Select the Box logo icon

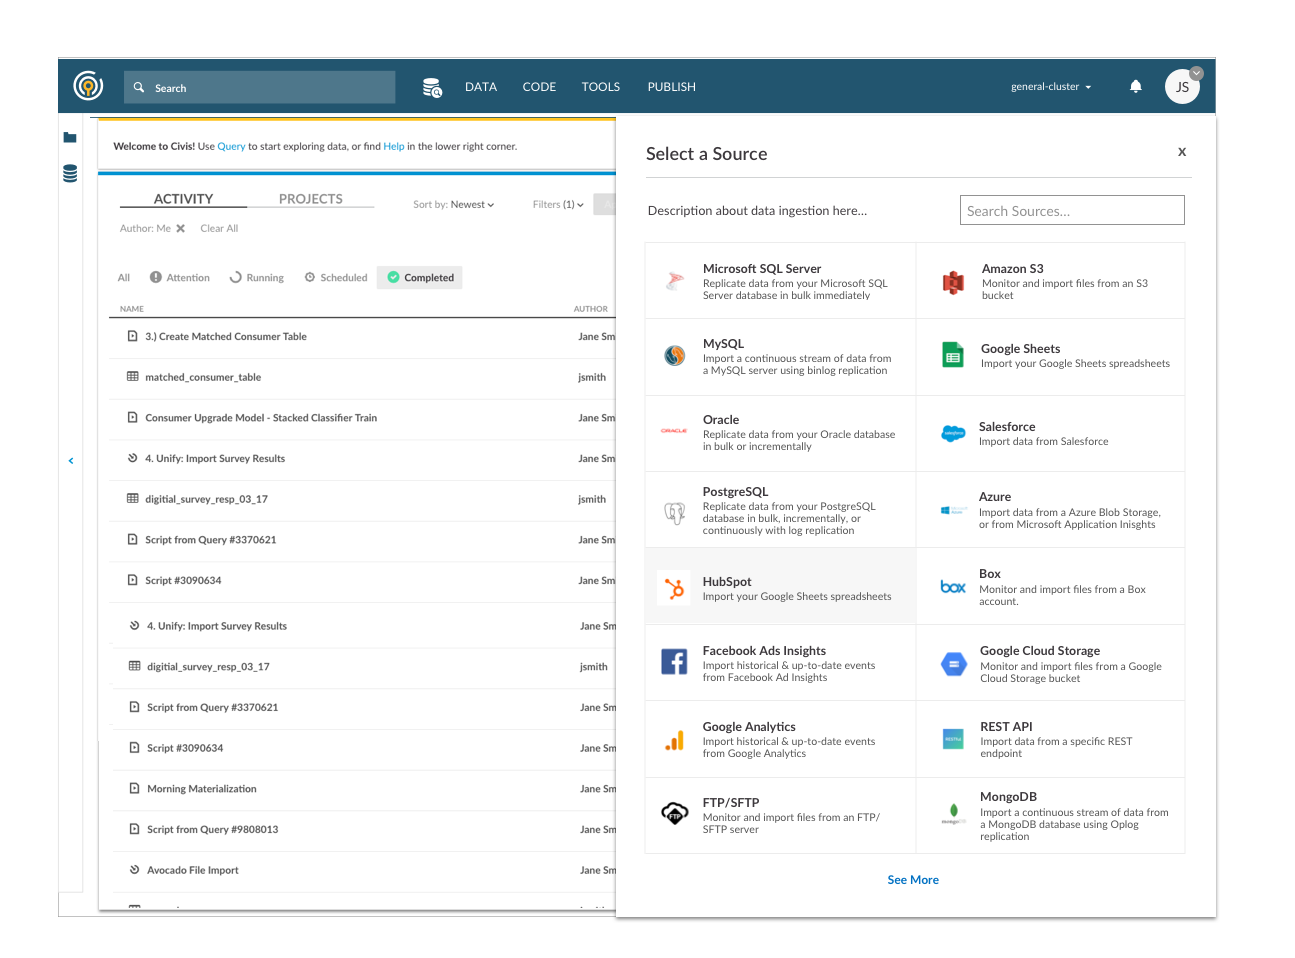[x=953, y=587]
